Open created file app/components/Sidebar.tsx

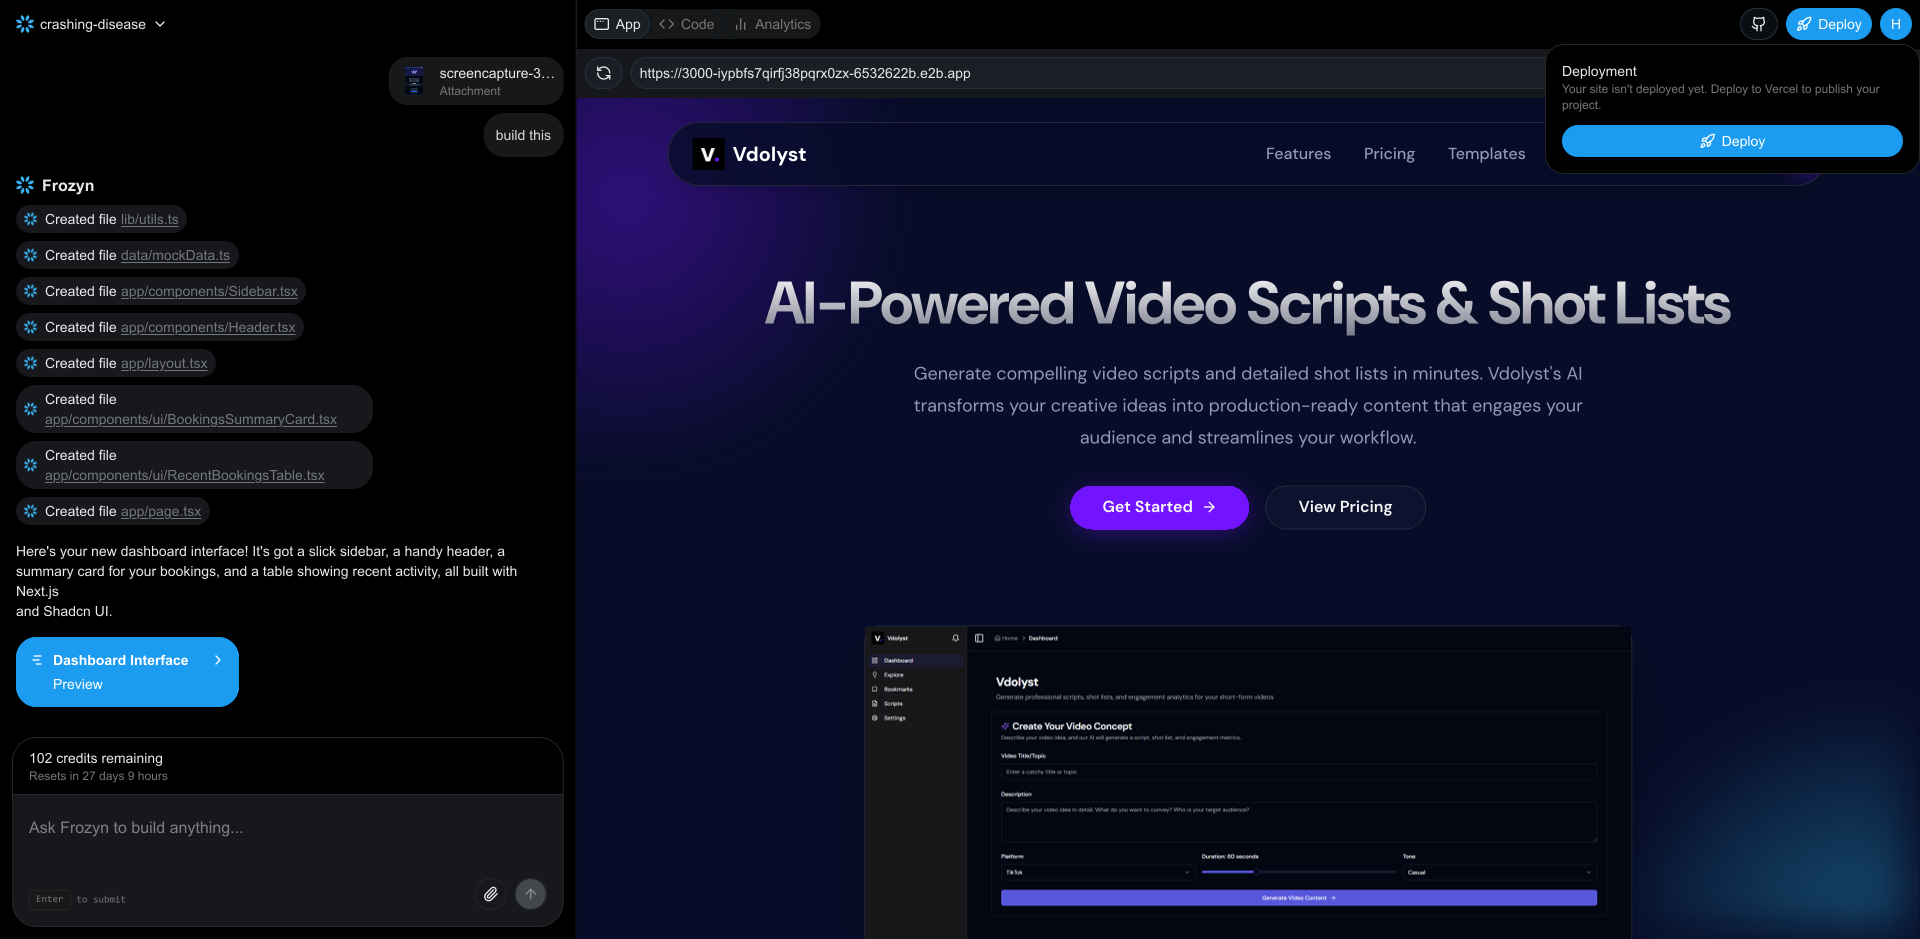click(x=209, y=291)
